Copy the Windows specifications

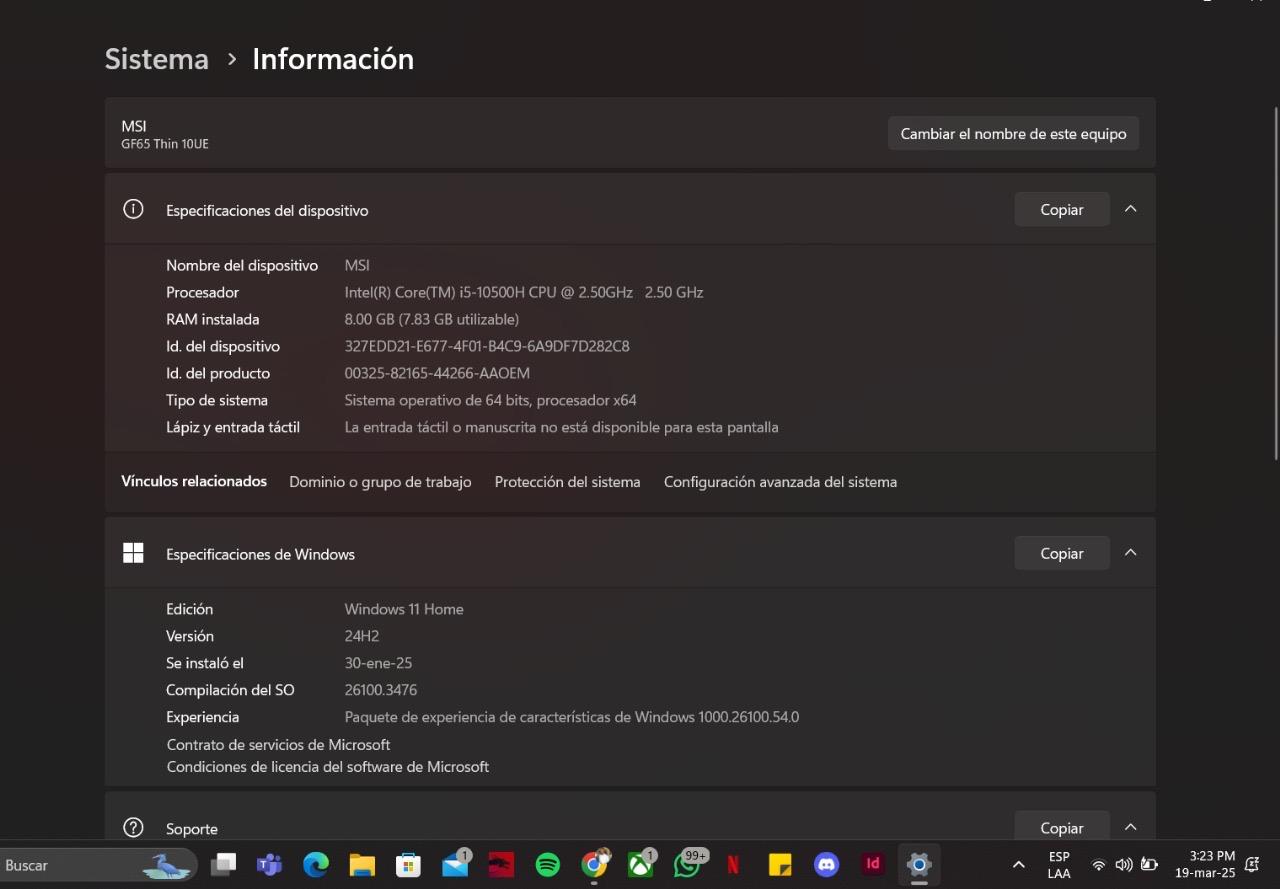[1062, 553]
